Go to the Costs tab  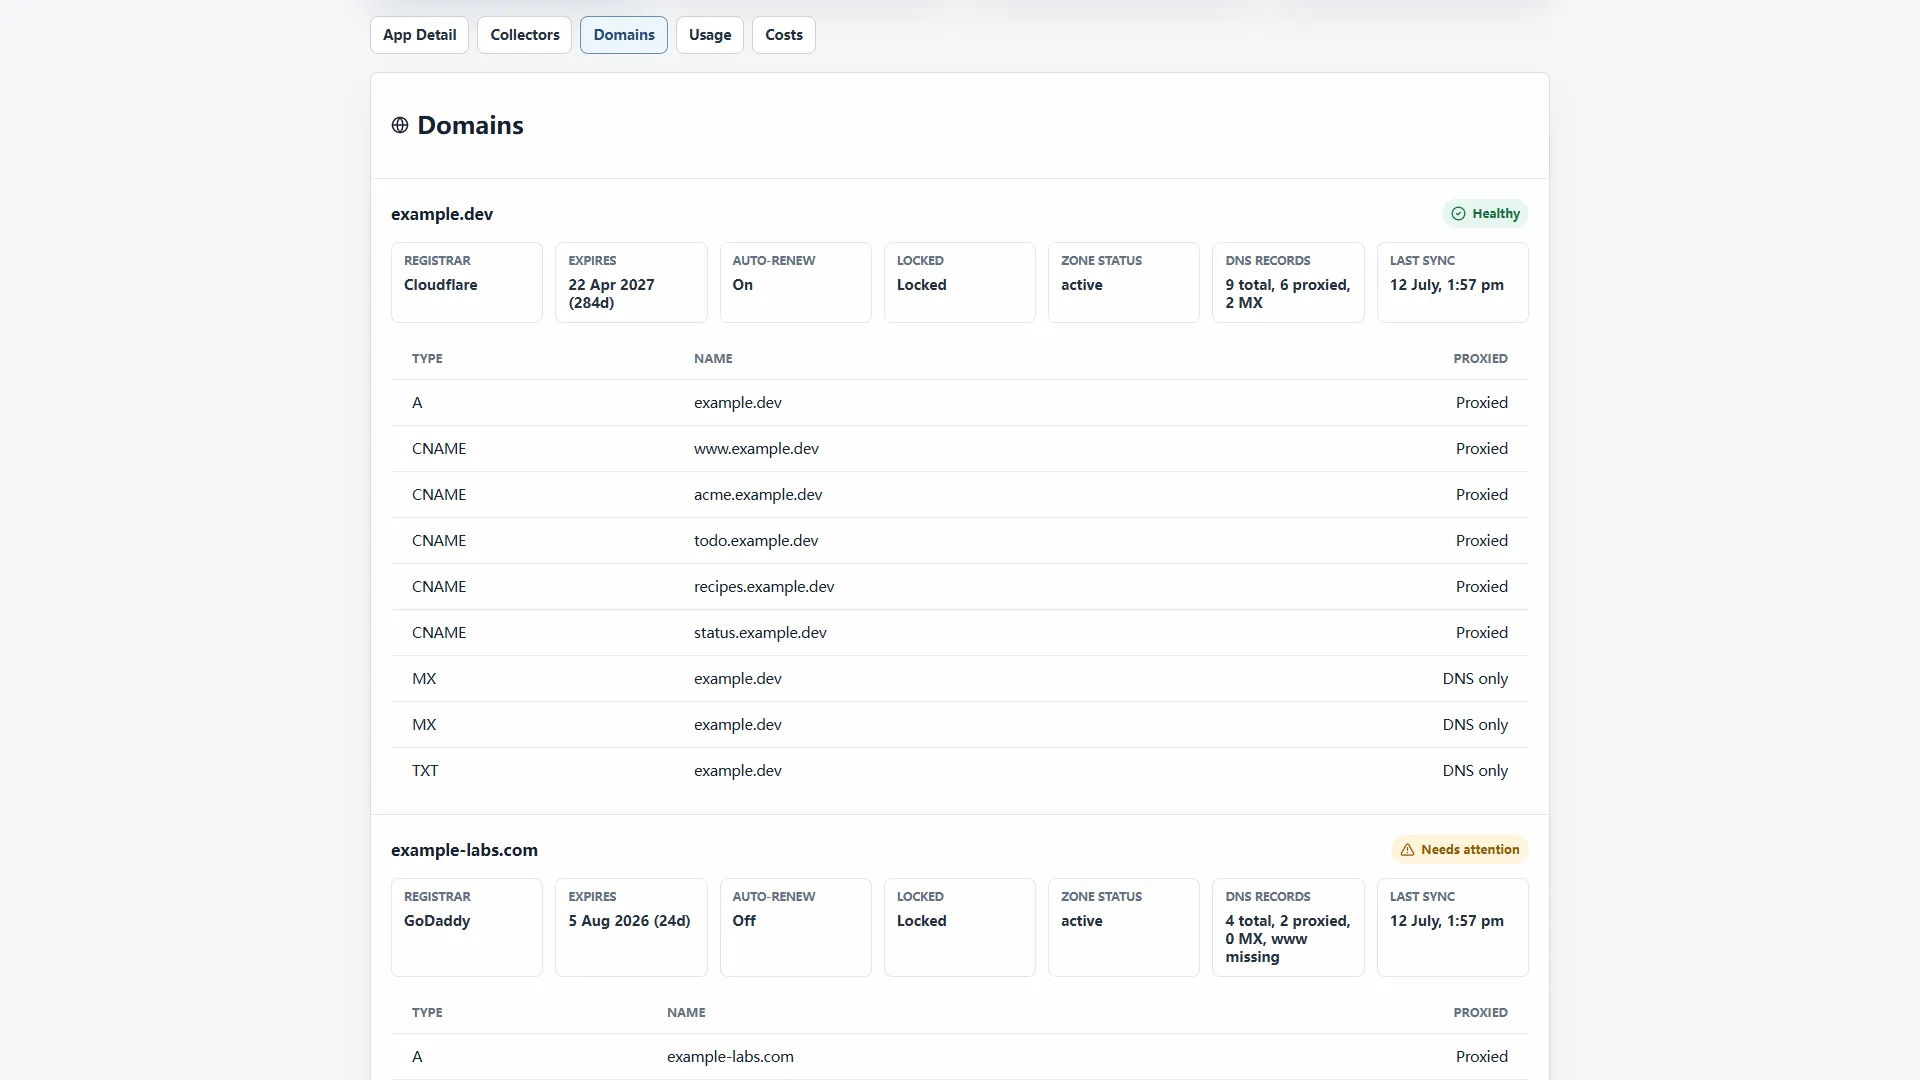point(784,35)
